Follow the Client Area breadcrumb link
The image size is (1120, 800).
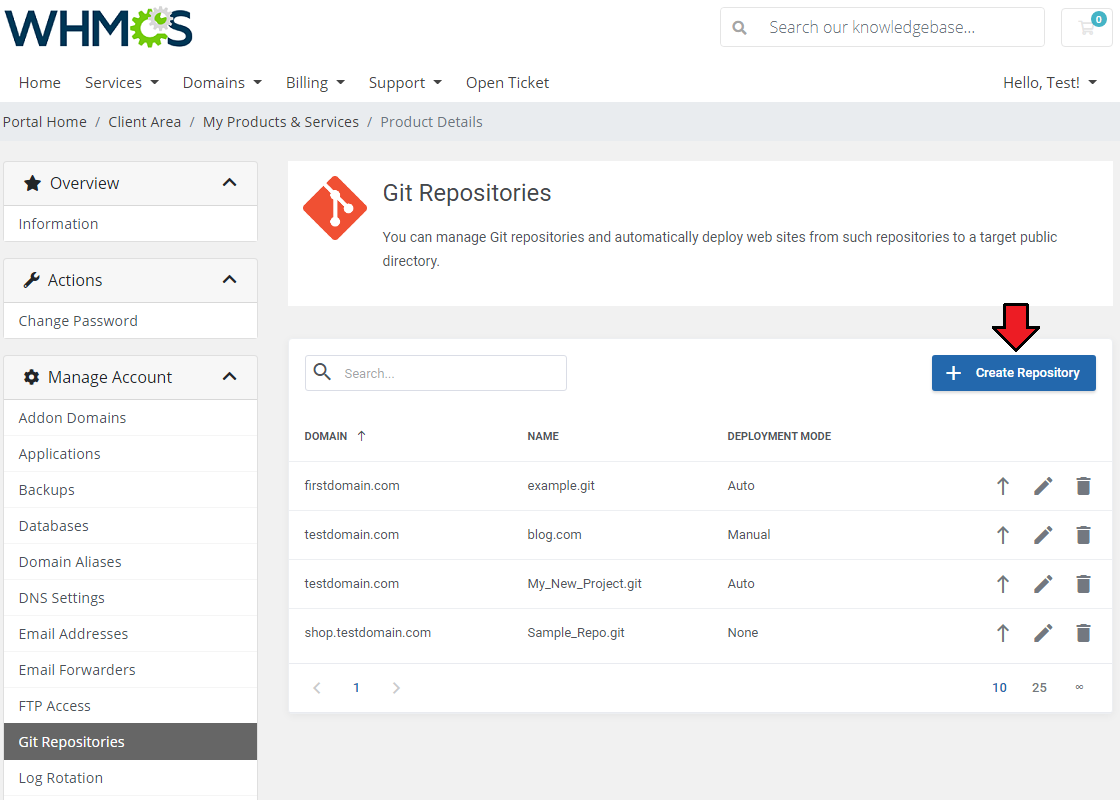(x=144, y=122)
